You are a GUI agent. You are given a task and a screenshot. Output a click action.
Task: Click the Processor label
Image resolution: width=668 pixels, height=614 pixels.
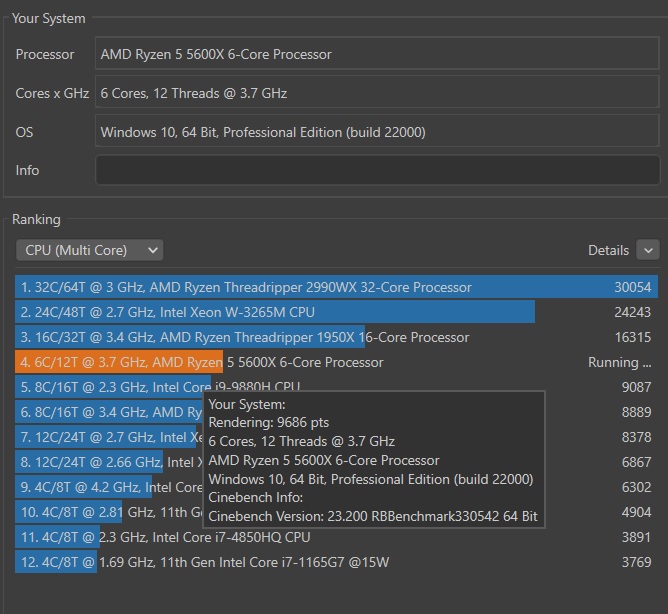point(45,54)
